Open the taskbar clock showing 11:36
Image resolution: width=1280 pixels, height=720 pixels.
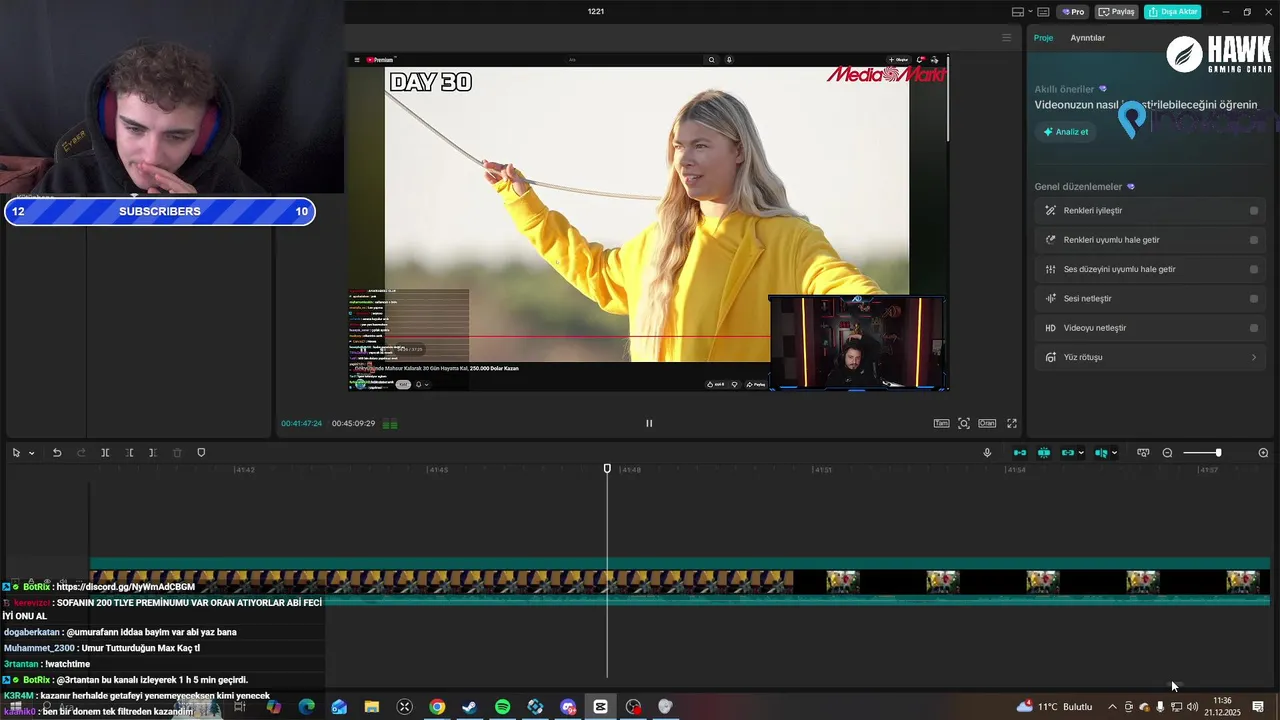point(1221,707)
